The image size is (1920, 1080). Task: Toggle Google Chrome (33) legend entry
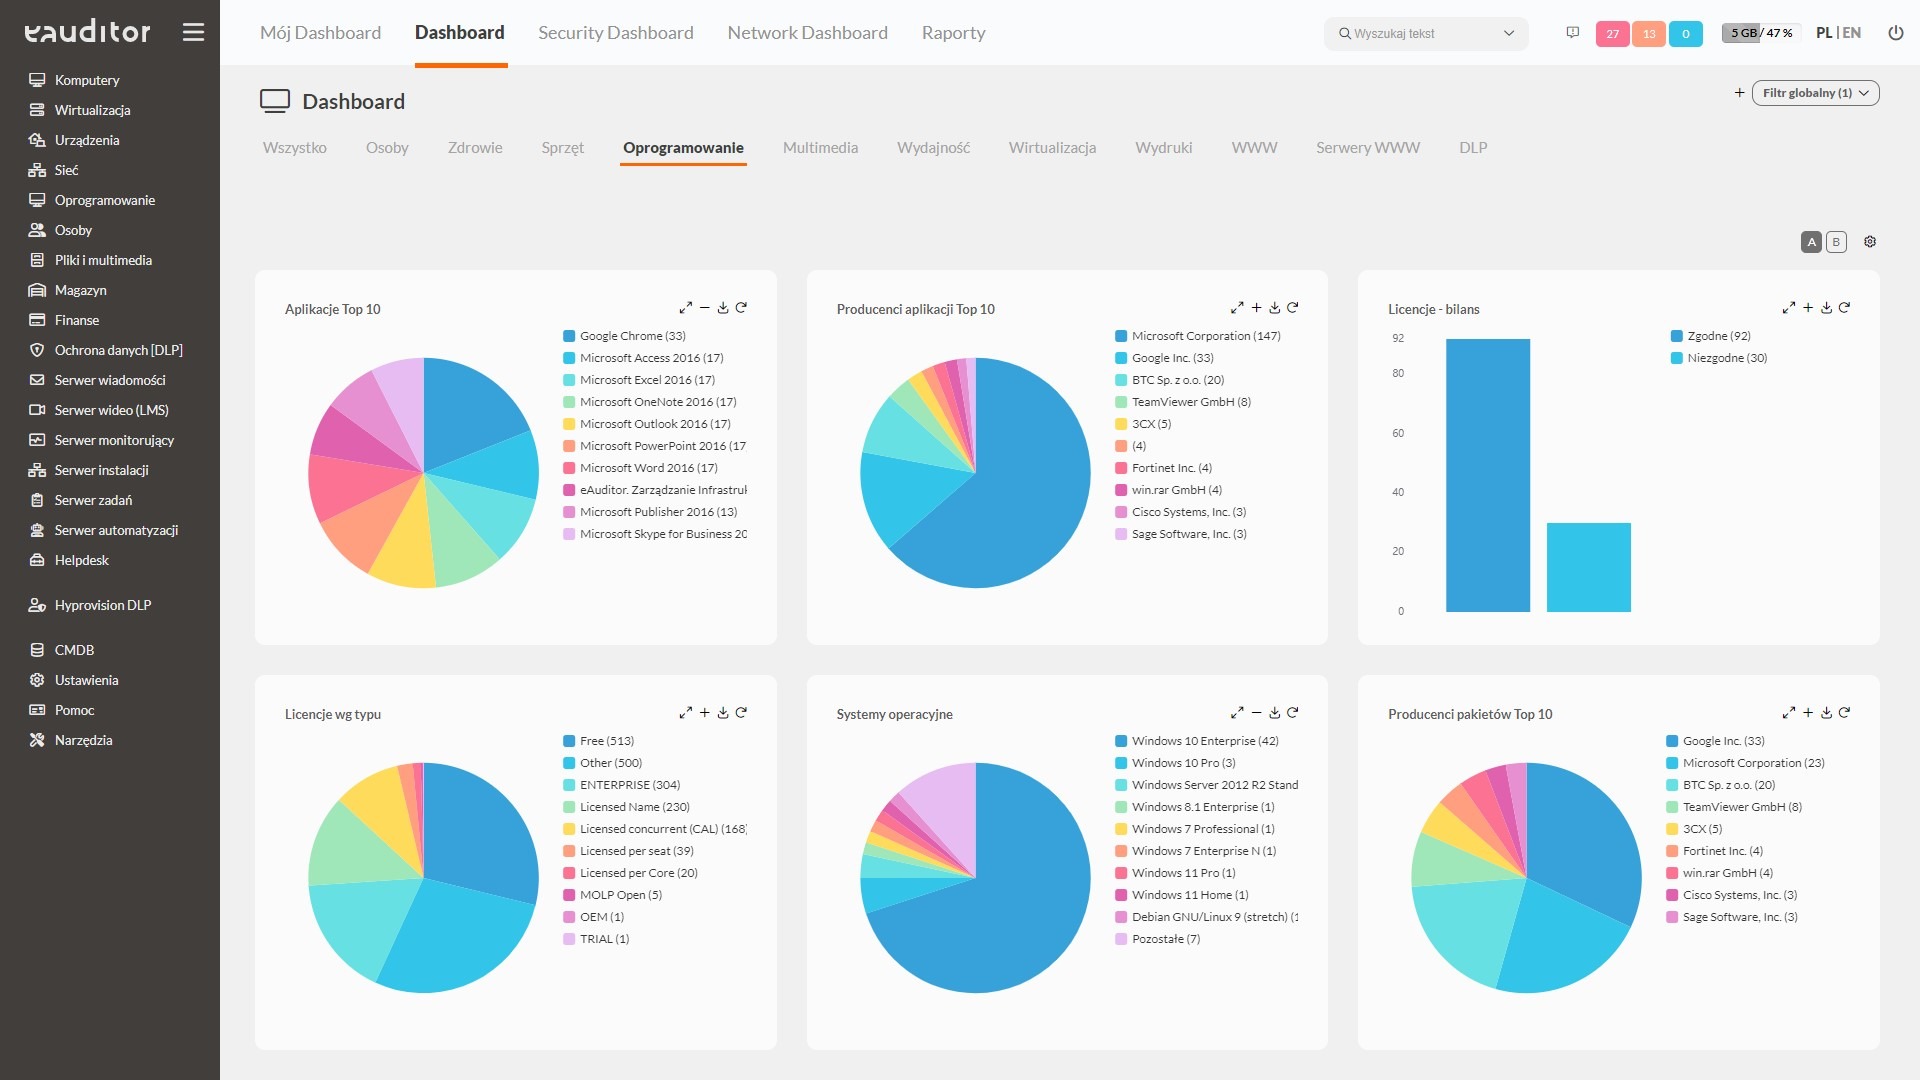(624, 336)
